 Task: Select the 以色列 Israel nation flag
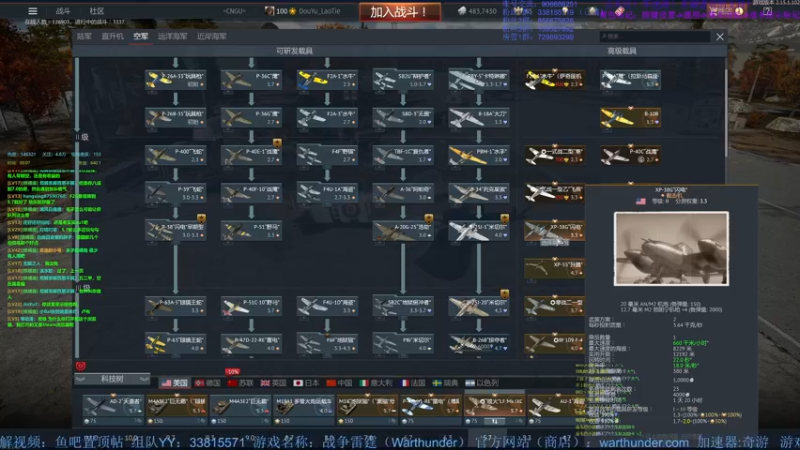[x=482, y=383]
